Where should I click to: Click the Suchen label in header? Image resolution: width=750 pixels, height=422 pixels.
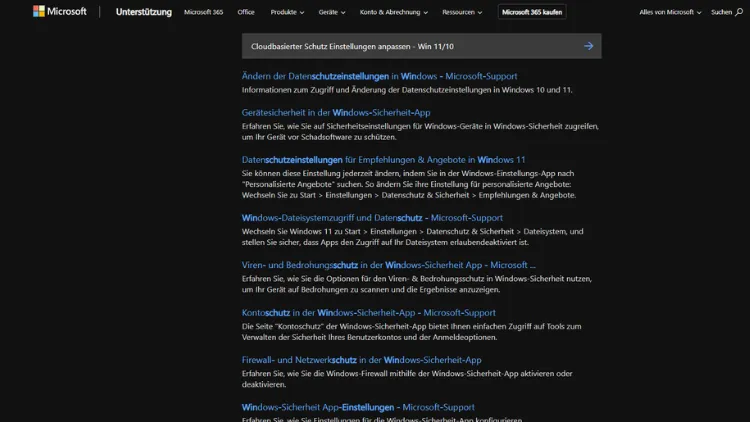[721, 12]
